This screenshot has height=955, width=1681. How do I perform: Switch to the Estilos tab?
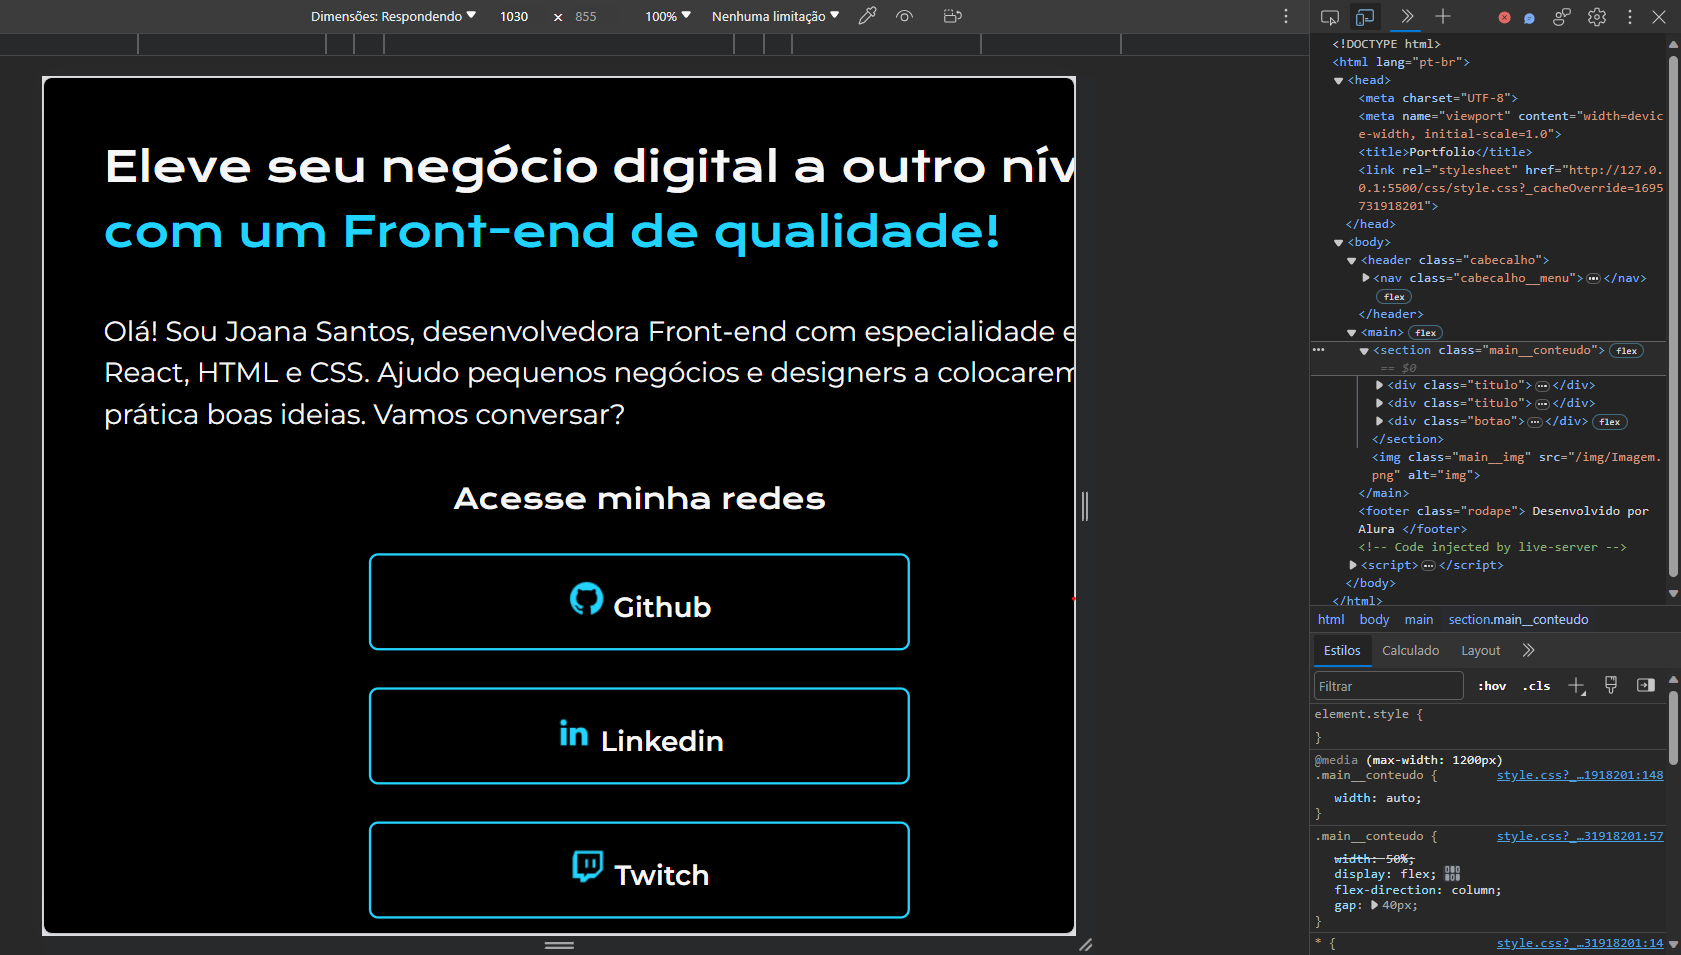(x=1342, y=651)
